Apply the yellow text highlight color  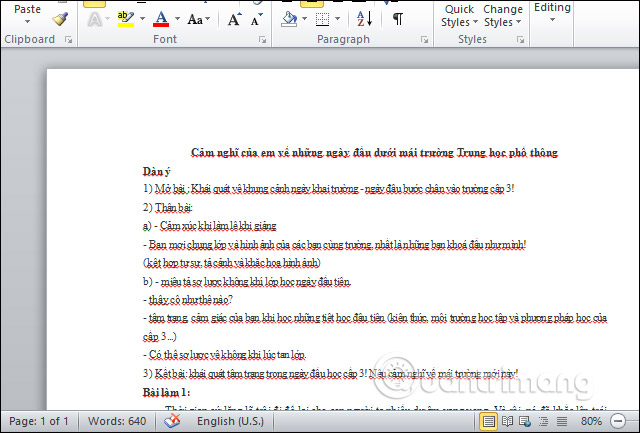click(x=126, y=19)
